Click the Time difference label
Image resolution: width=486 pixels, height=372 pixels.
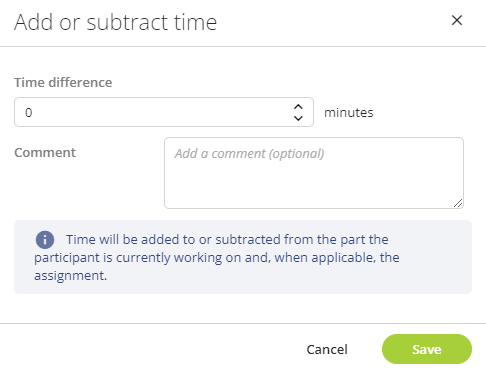[x=63, y=82]
